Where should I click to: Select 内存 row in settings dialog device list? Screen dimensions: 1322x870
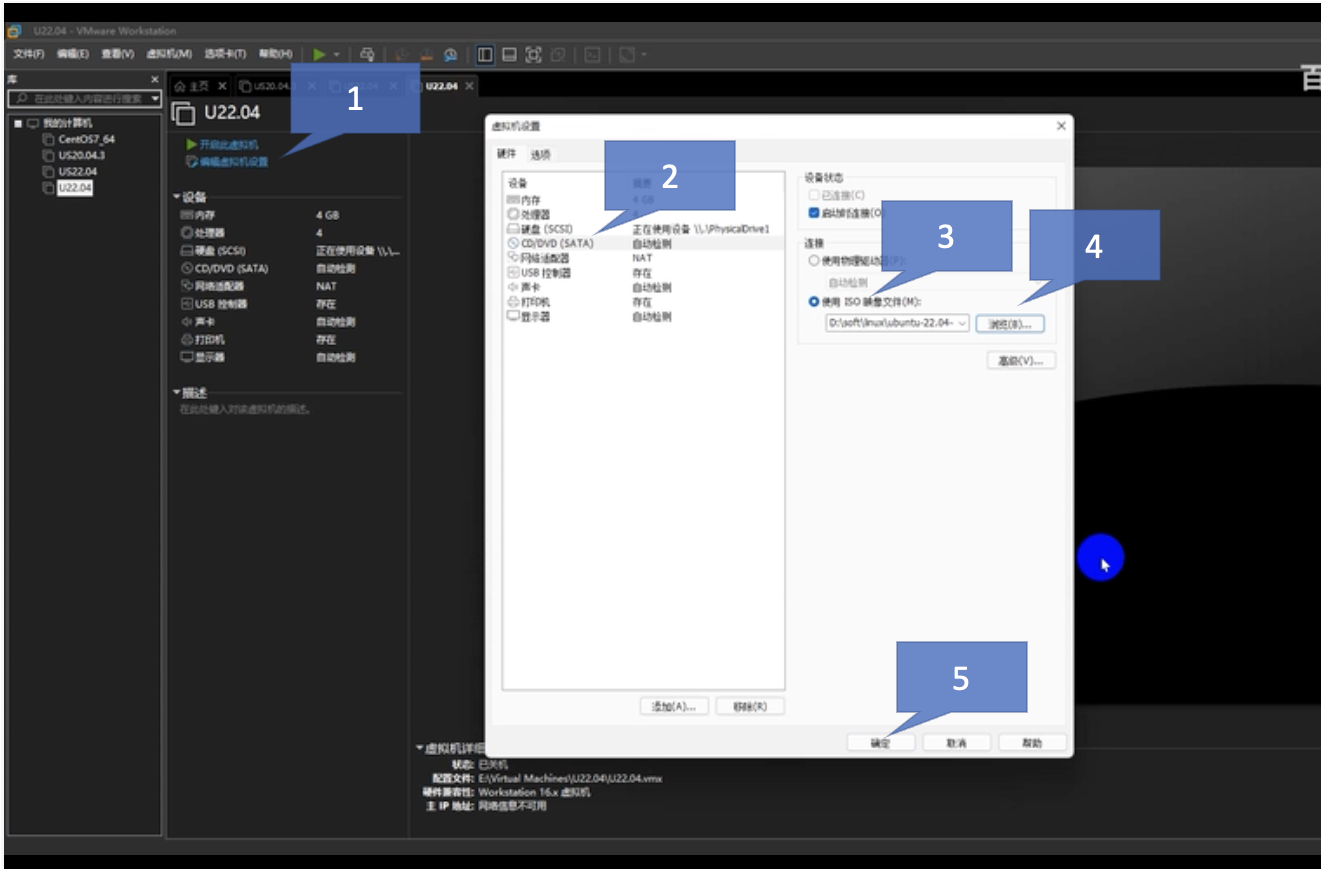pyautogui.click(x=643, y=200)
